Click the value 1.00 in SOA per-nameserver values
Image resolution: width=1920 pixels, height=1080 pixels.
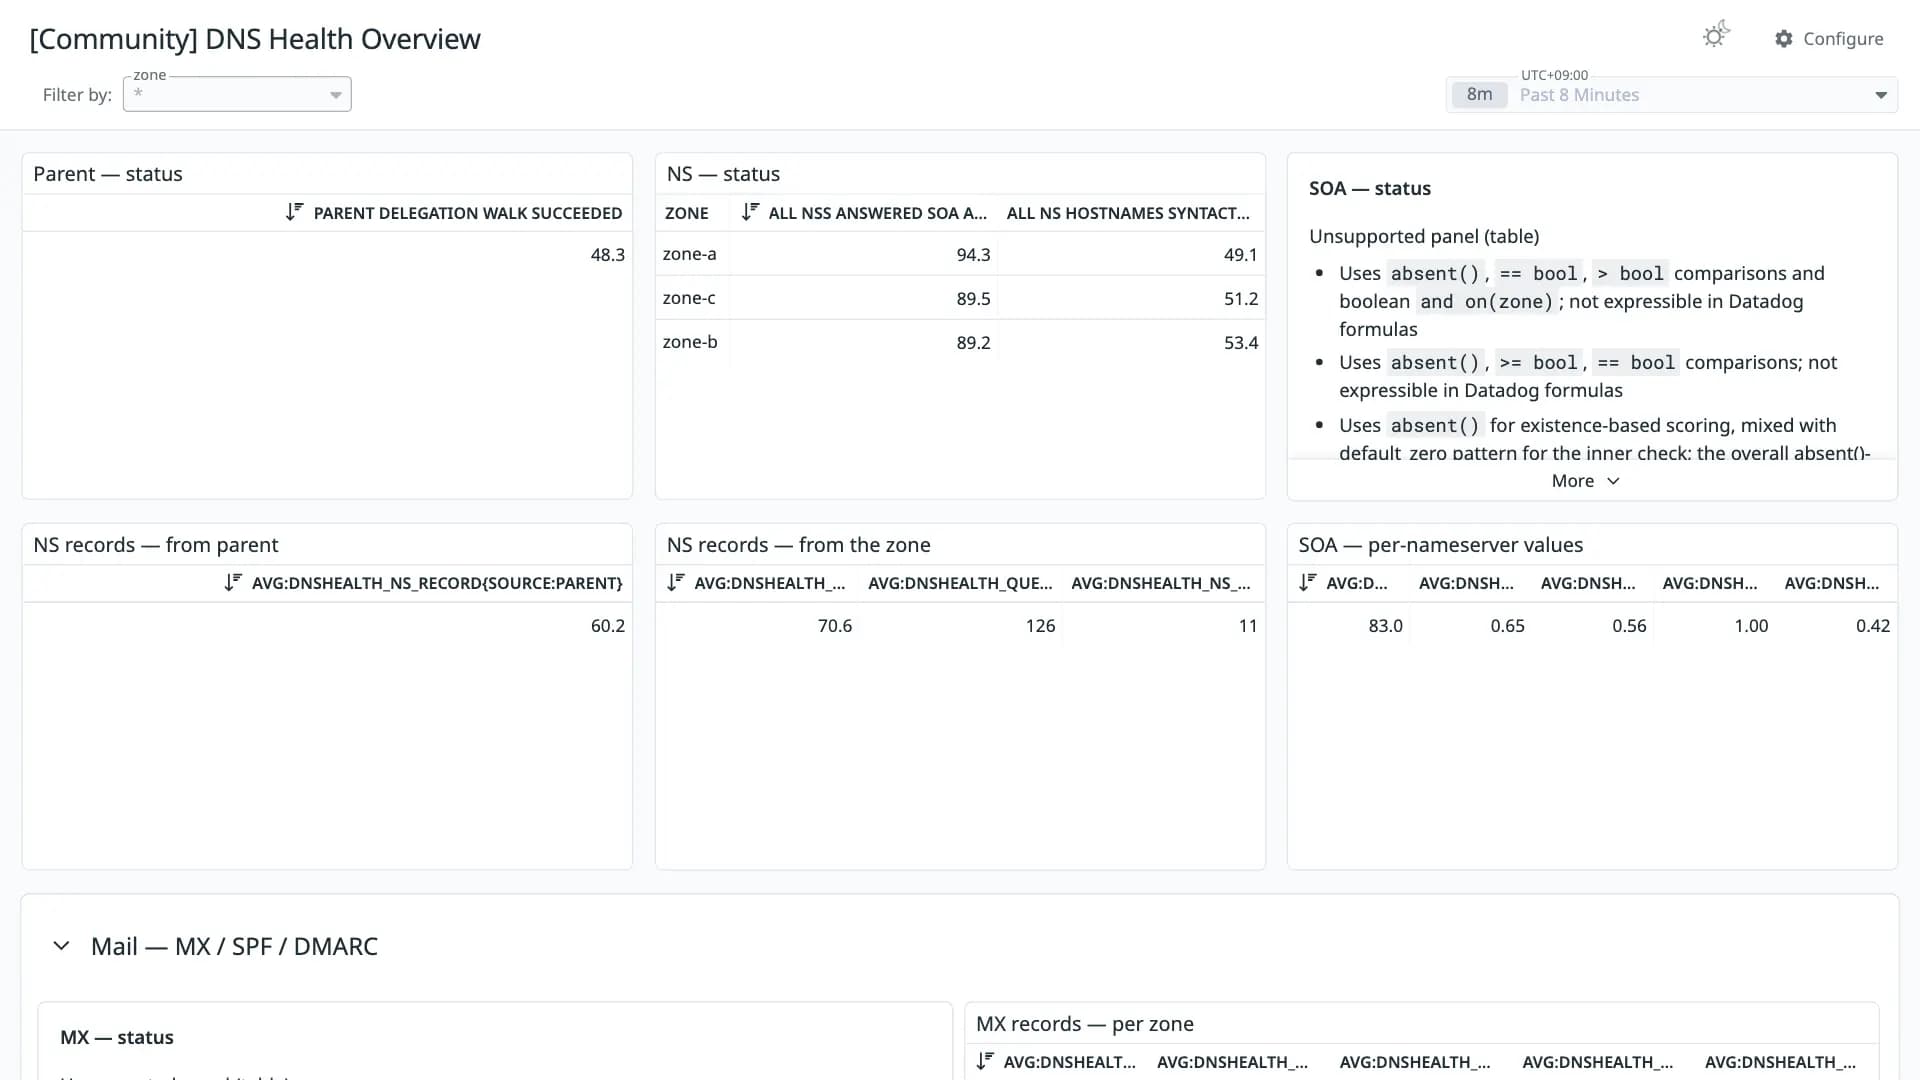[1751, 626]
